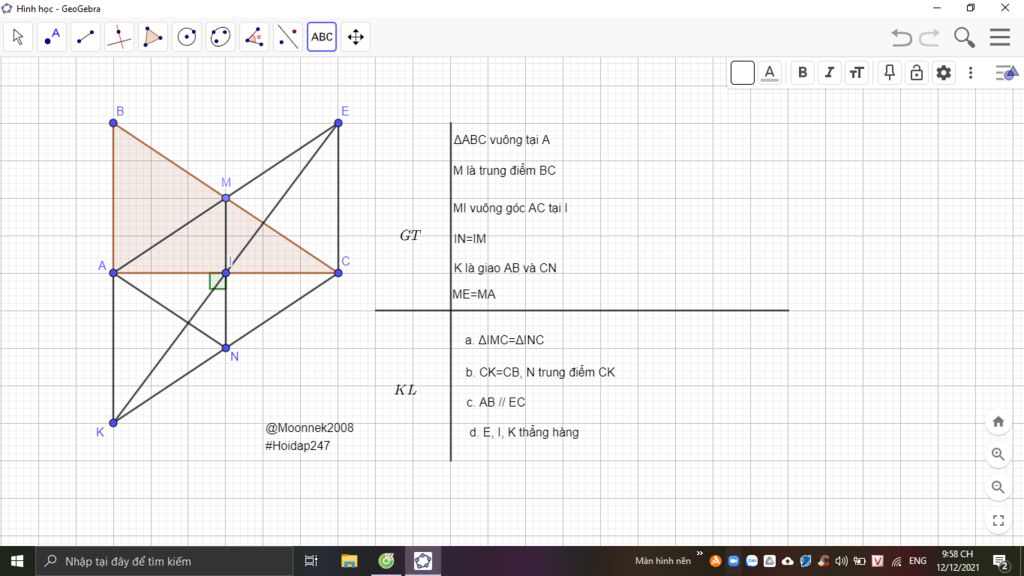1024x576 pixels.
Task: Toggle the style bar view panel
Action: [x=1006, y=72]
